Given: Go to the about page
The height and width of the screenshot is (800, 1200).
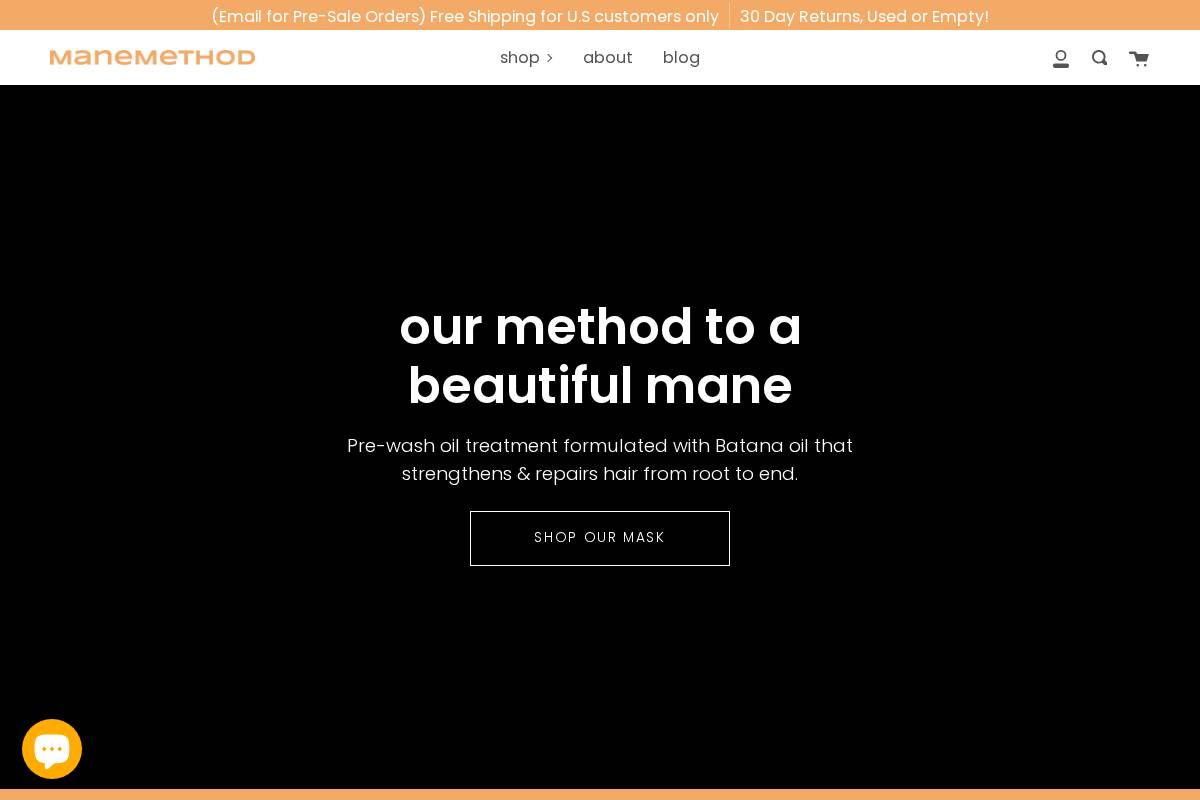Looking at the screenshot, I should tap(607, 57).
